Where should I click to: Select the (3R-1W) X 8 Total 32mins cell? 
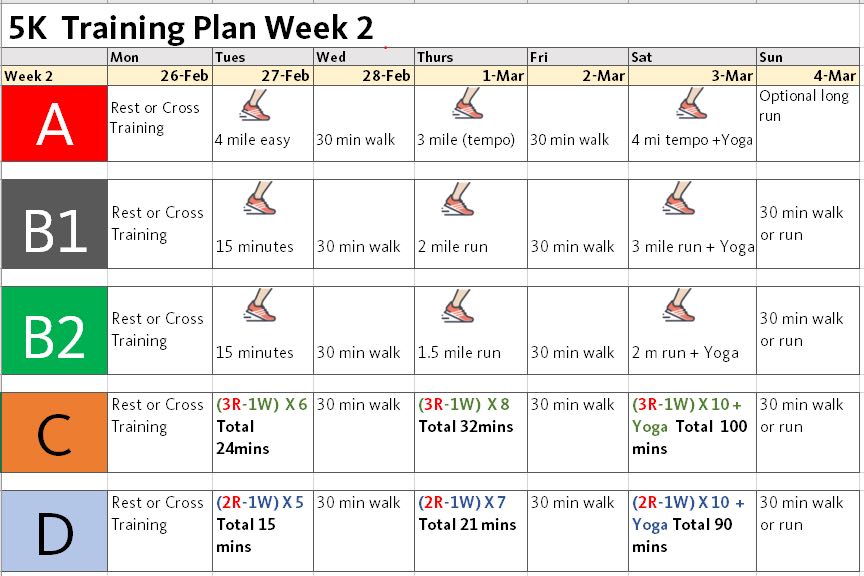point(471,433)
